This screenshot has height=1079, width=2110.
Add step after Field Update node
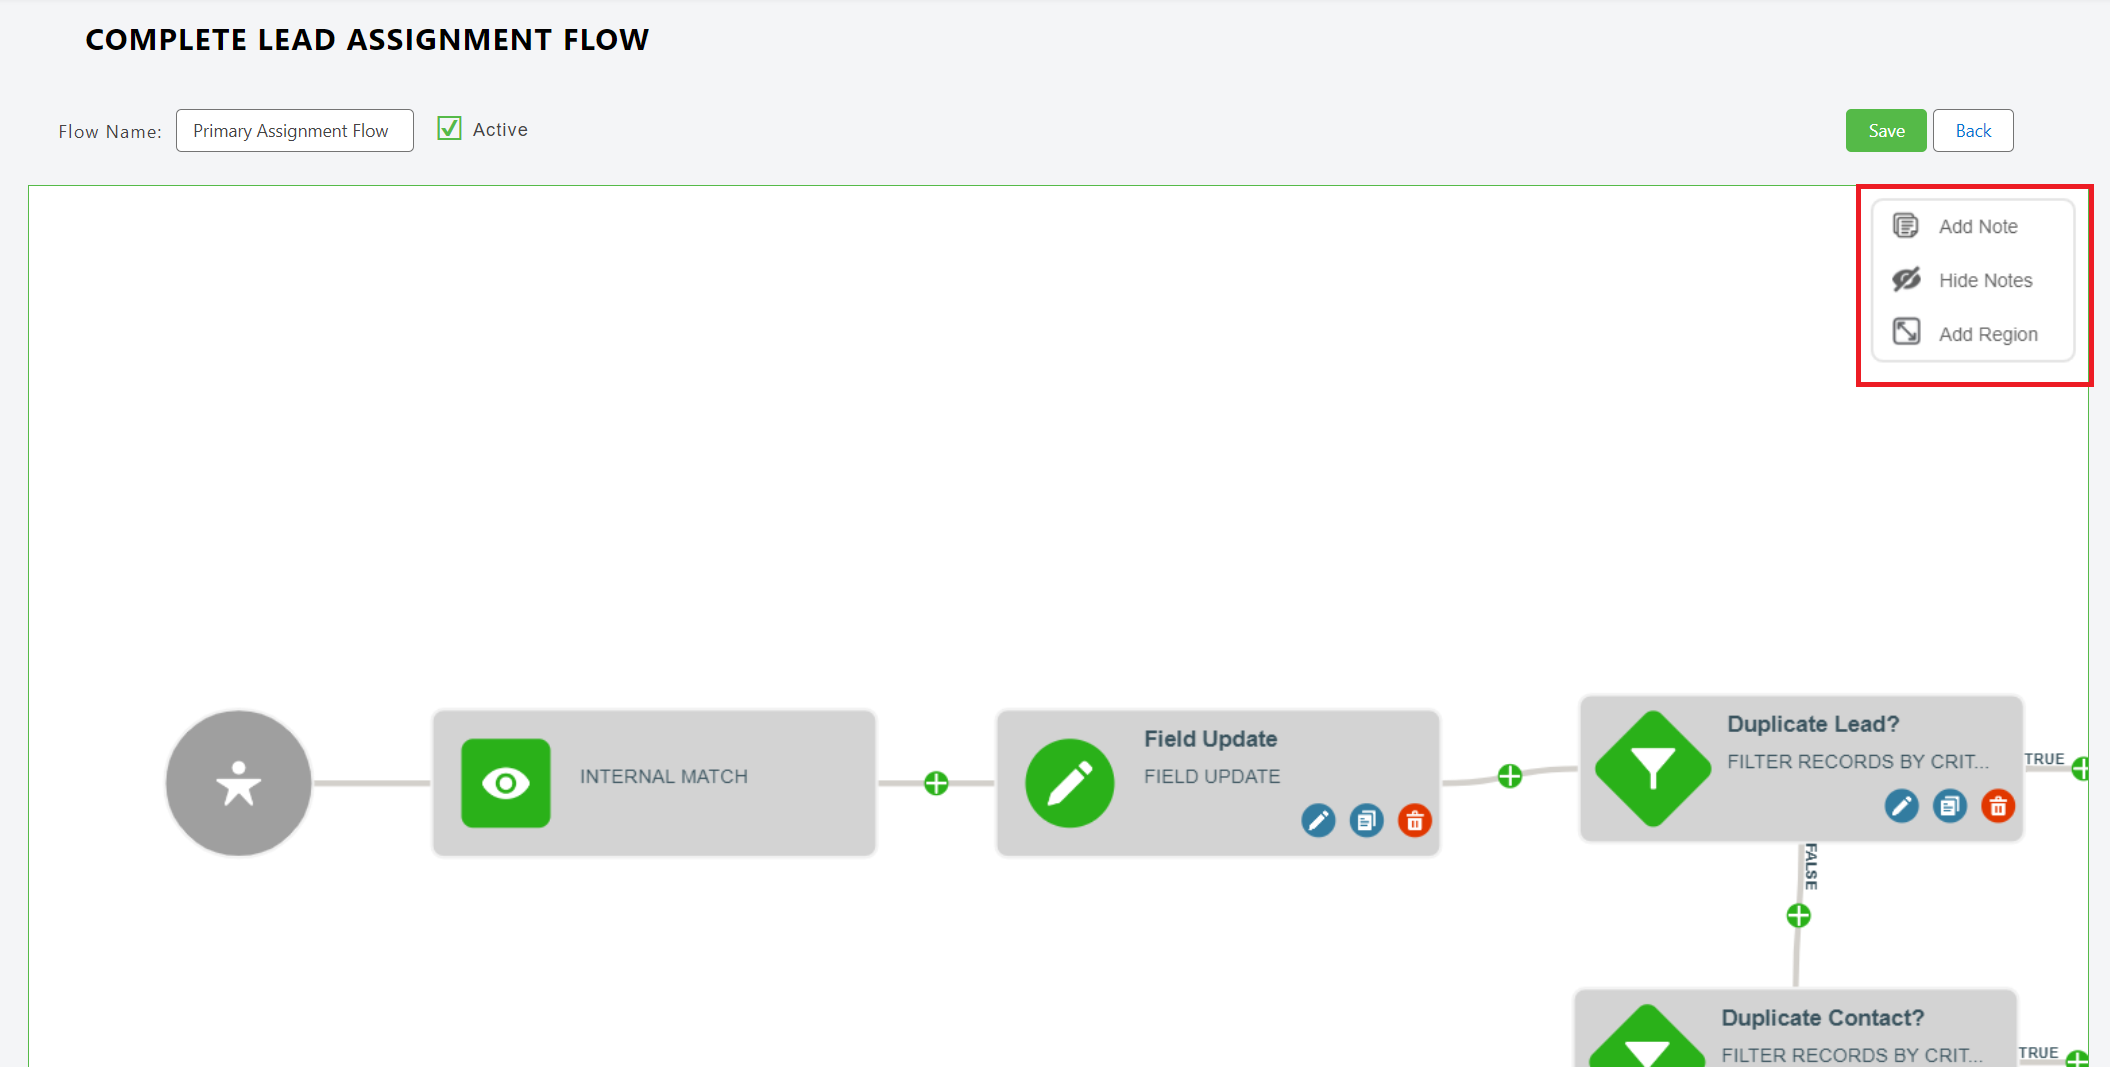1510,776
